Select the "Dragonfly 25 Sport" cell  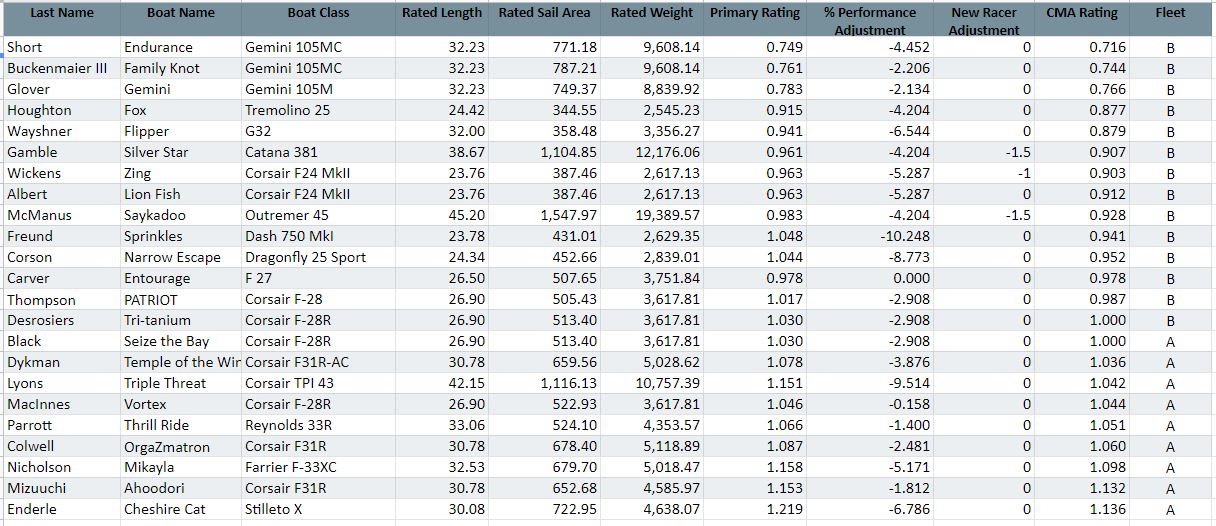point(305,257)
